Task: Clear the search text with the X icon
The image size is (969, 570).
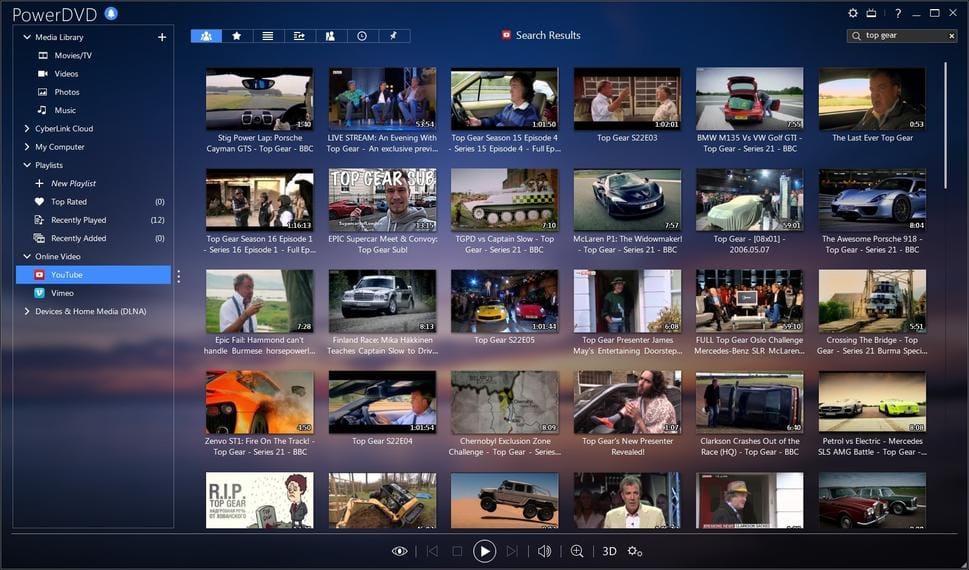Action: [x=952, y=36]
